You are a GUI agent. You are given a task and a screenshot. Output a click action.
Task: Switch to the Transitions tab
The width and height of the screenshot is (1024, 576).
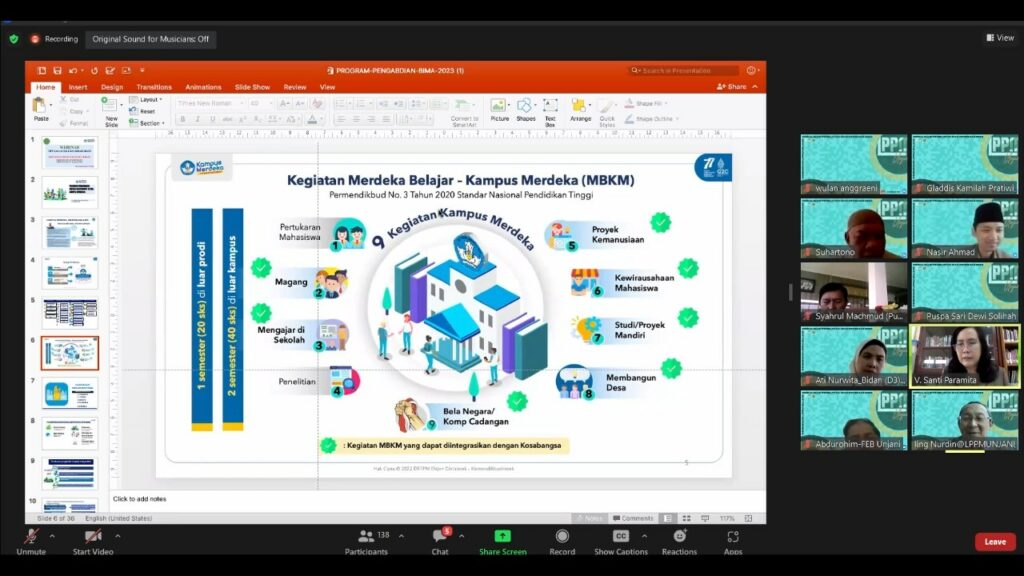[x=153, y=87]
